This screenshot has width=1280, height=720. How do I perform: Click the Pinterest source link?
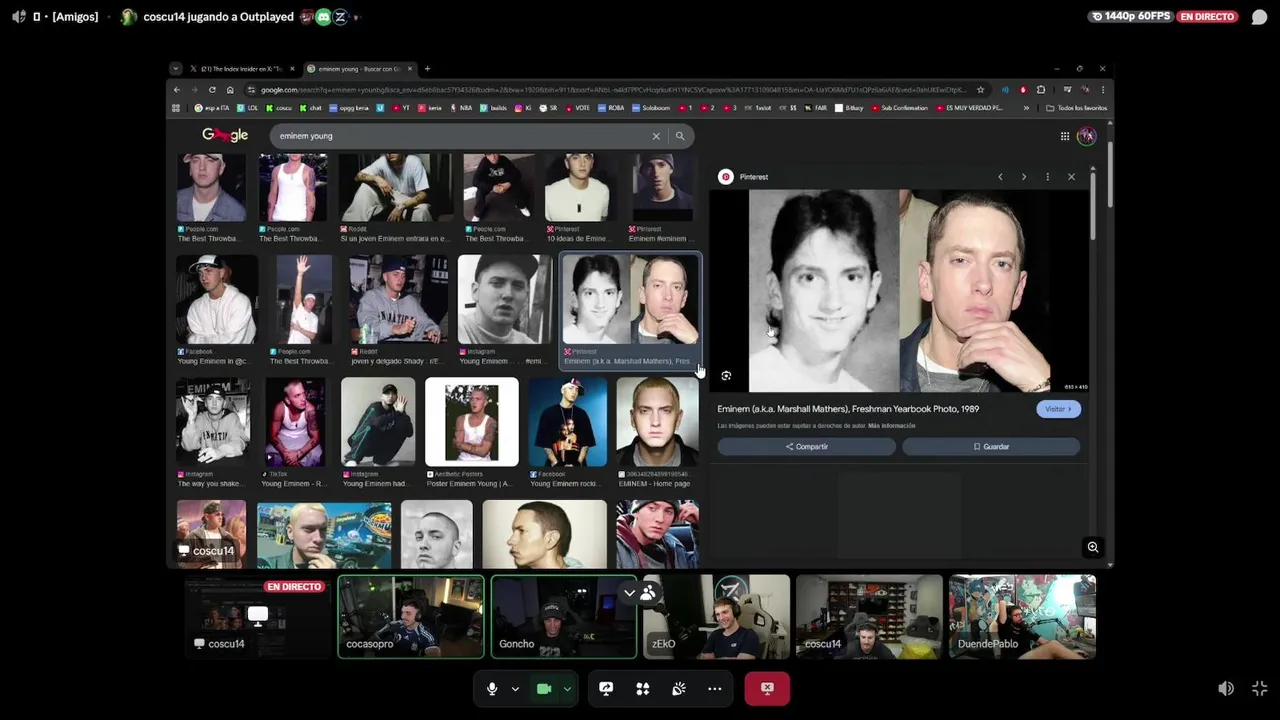[x=744, y=177]
